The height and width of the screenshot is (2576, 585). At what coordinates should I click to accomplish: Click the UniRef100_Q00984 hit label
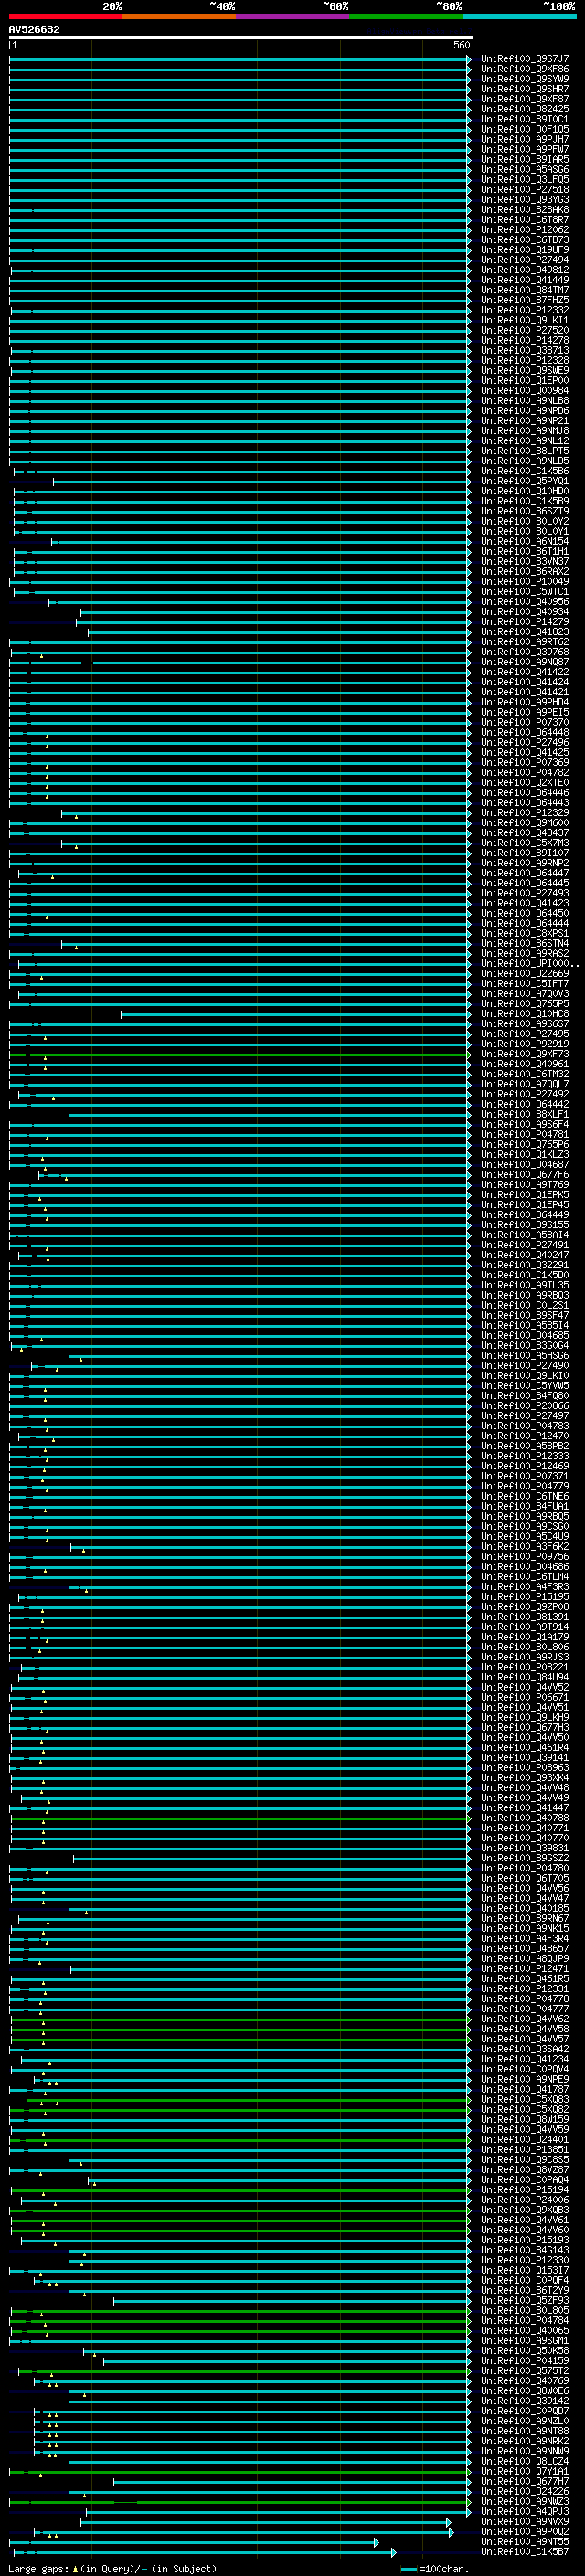[x=525, y=391]
